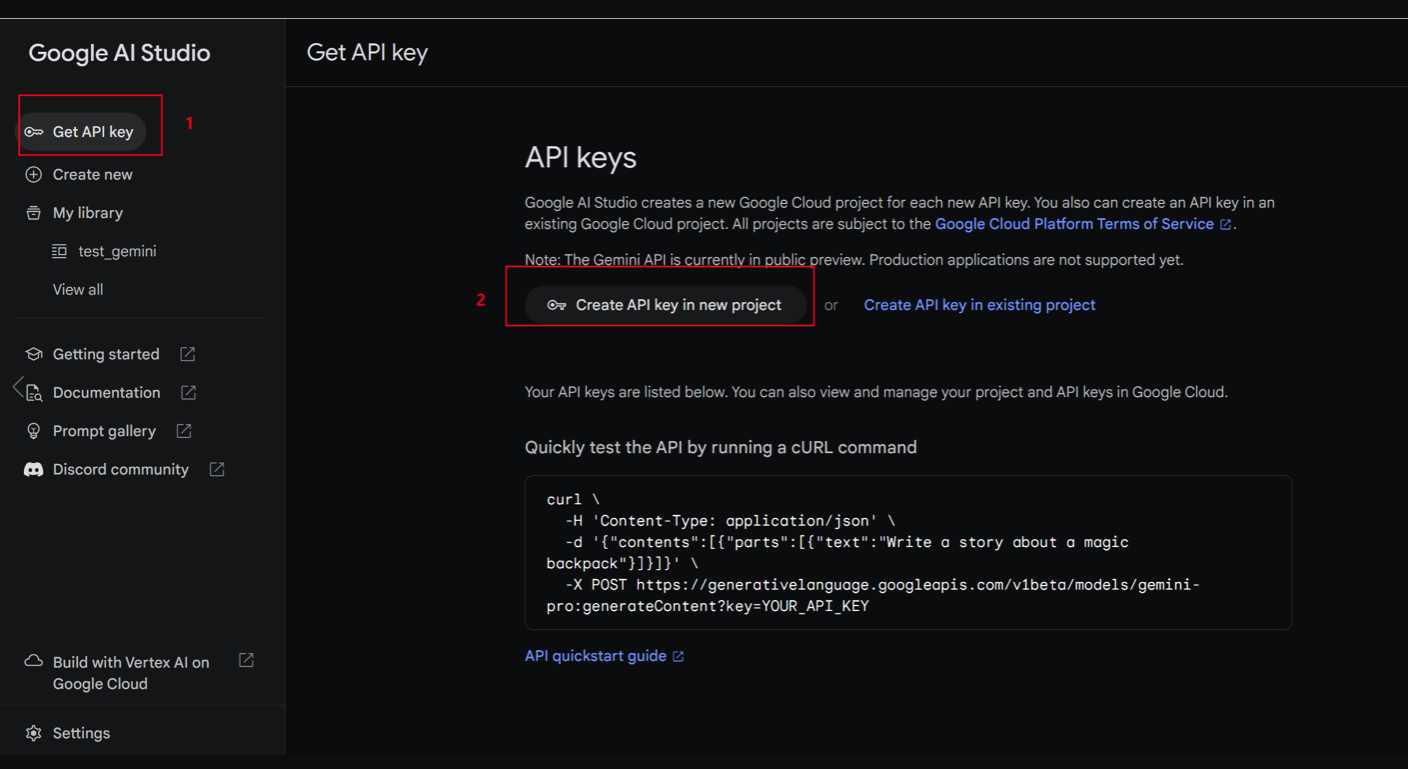Click the external link icon after API quickstart guide

(x=678, y=657)
